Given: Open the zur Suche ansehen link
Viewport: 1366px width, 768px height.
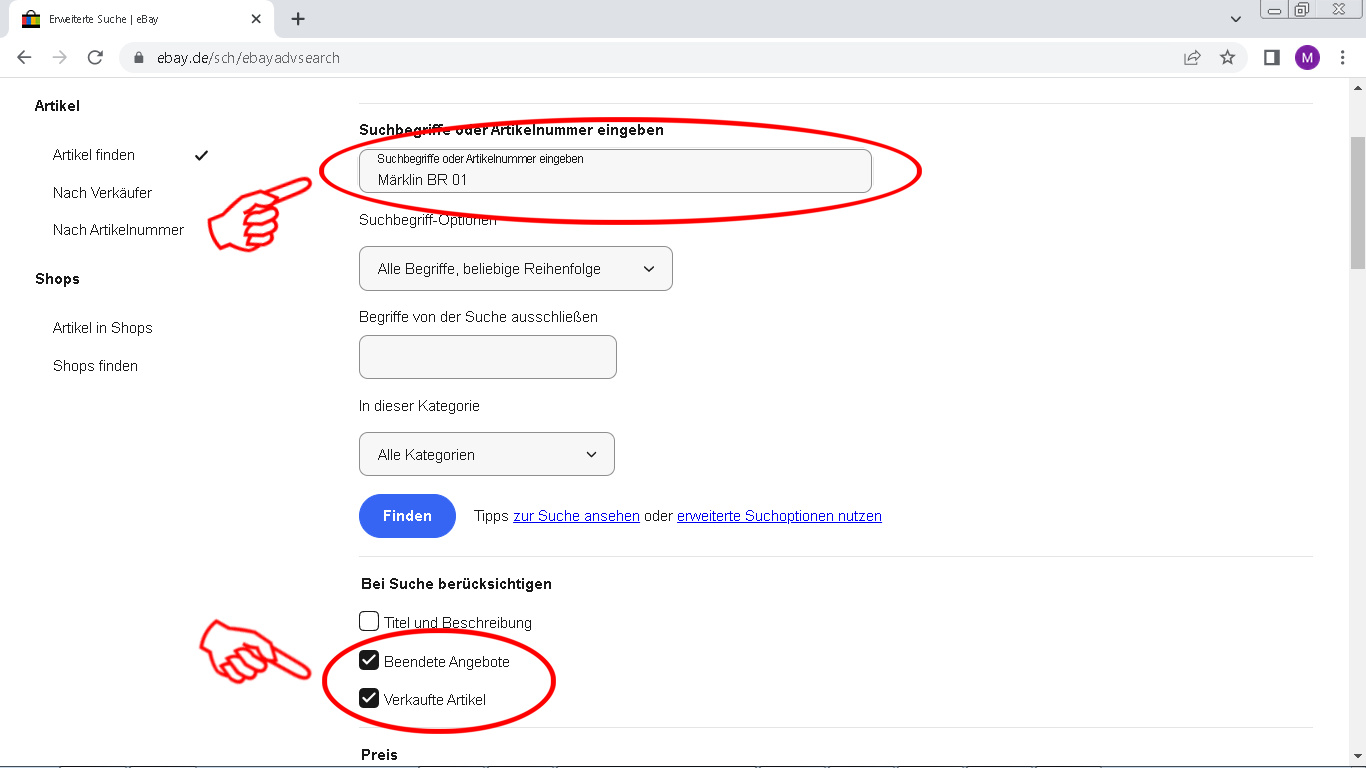Looking at the screenshot, I should point(576,516).
